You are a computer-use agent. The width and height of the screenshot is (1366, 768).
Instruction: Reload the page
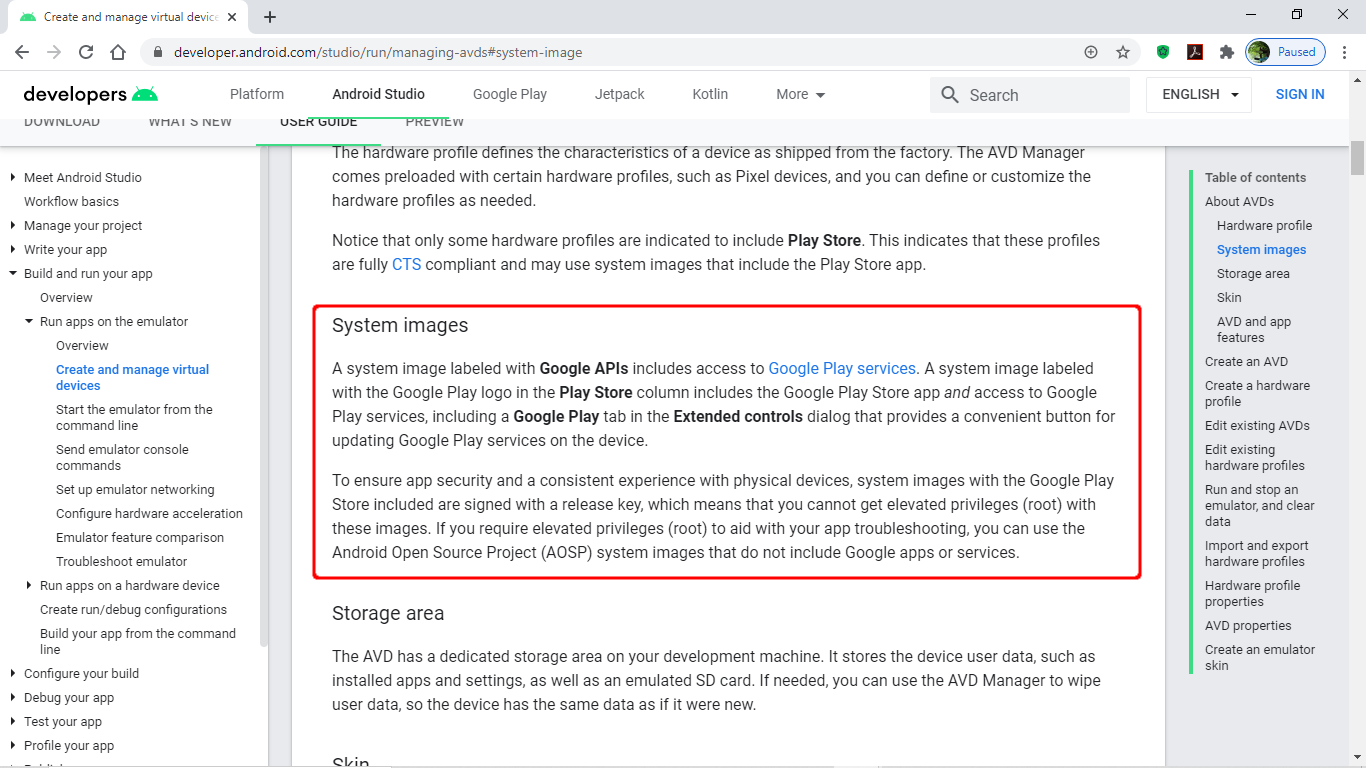click(x=86, y=51)
